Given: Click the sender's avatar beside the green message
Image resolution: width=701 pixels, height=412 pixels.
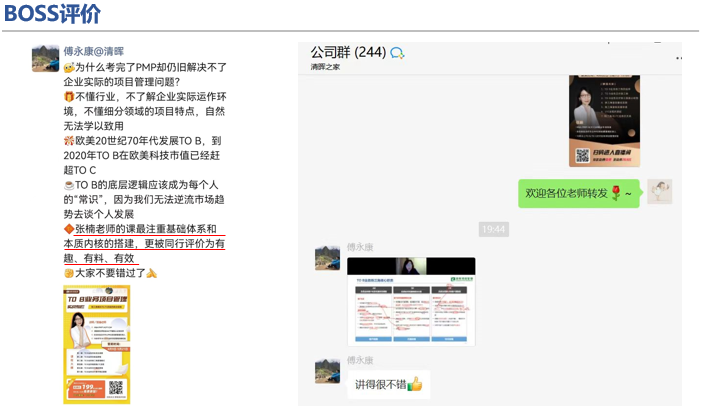Looking at the screenshot, I should click(659, 192).
